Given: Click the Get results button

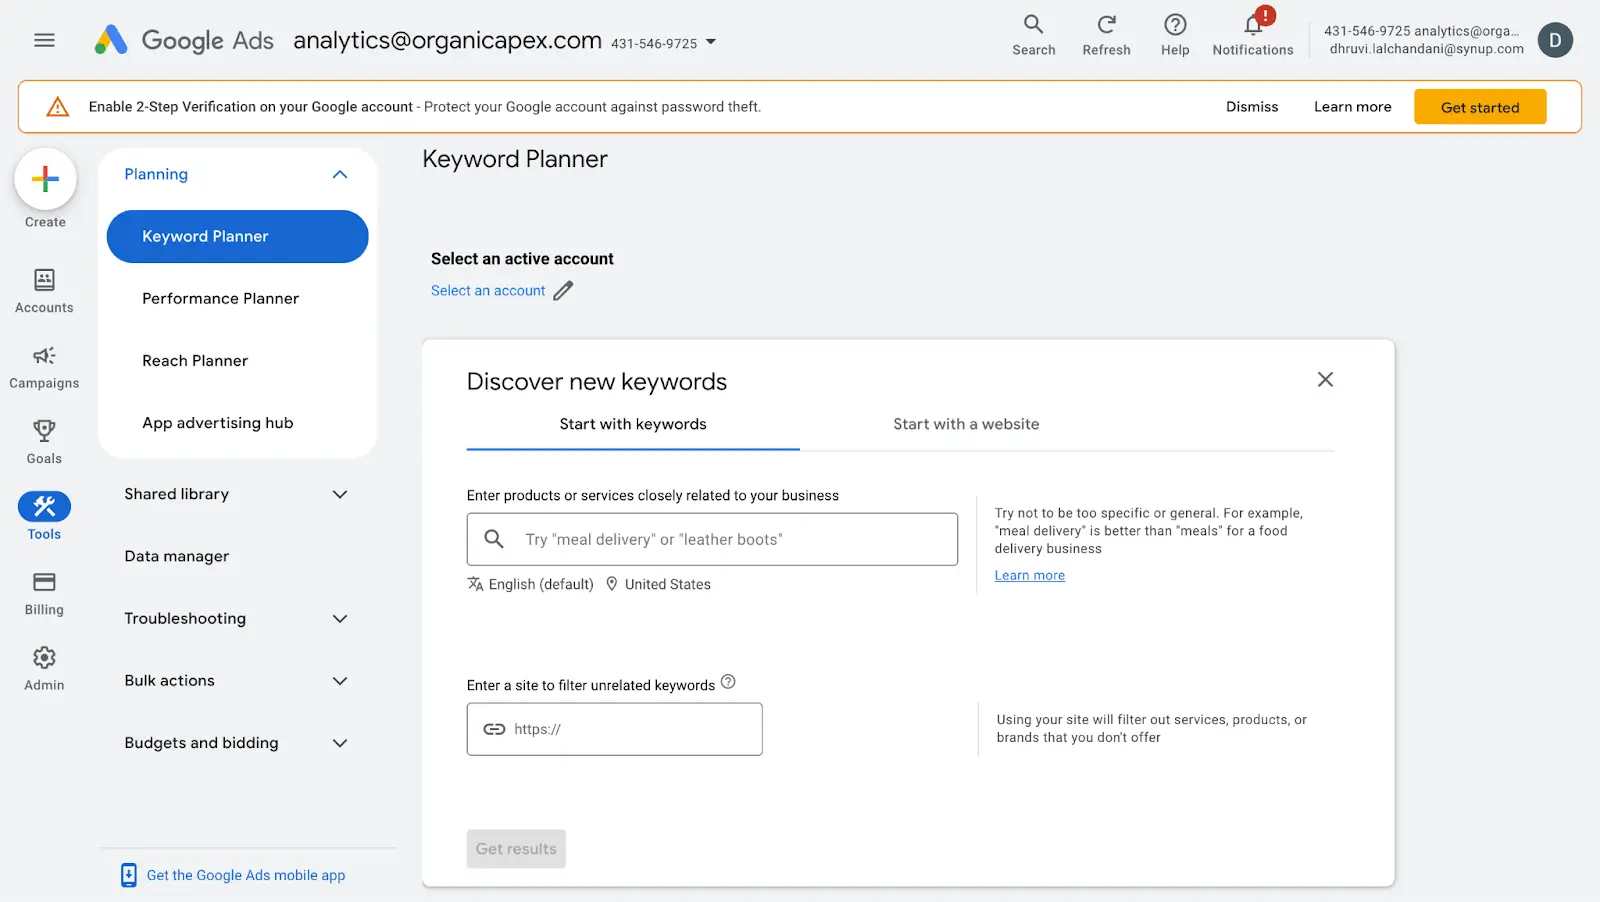Looking at the screenshot, I should click(x=516, y=849).
